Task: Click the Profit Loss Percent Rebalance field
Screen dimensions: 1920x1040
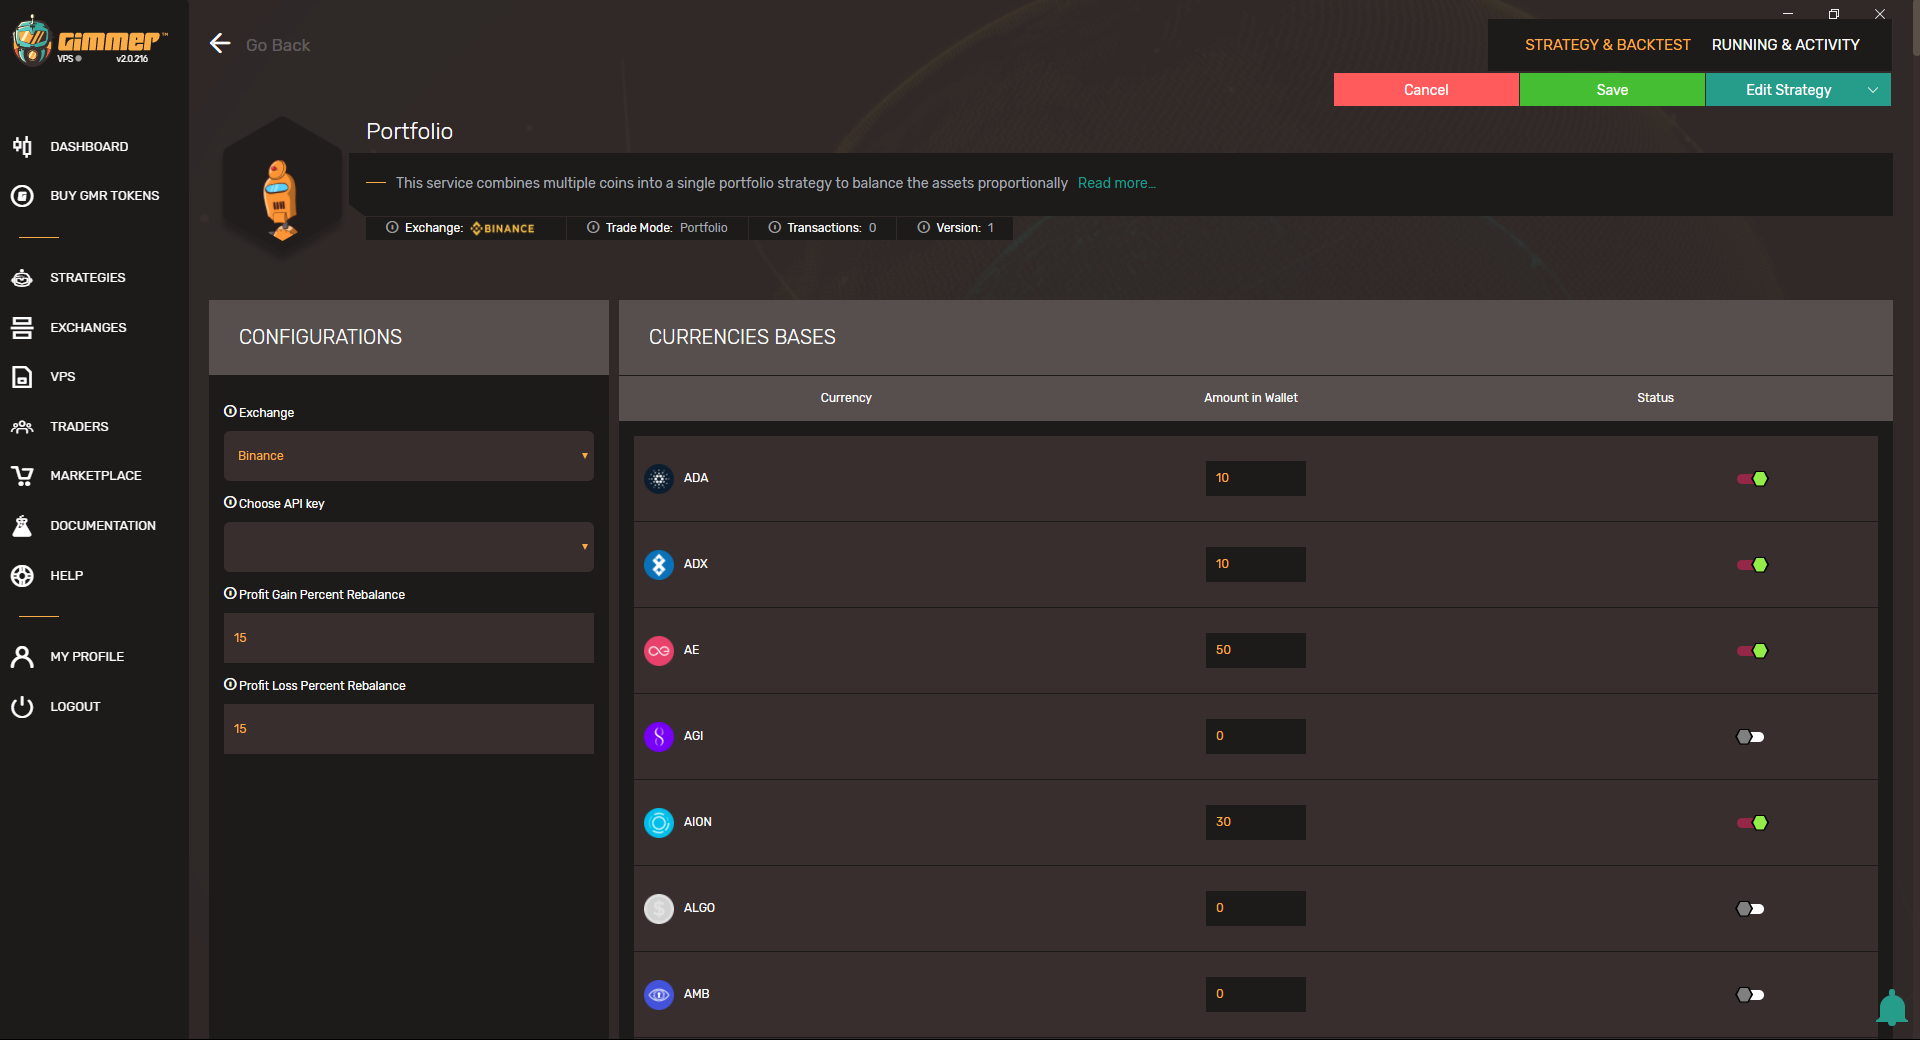Action: click(x=409, y=729)
